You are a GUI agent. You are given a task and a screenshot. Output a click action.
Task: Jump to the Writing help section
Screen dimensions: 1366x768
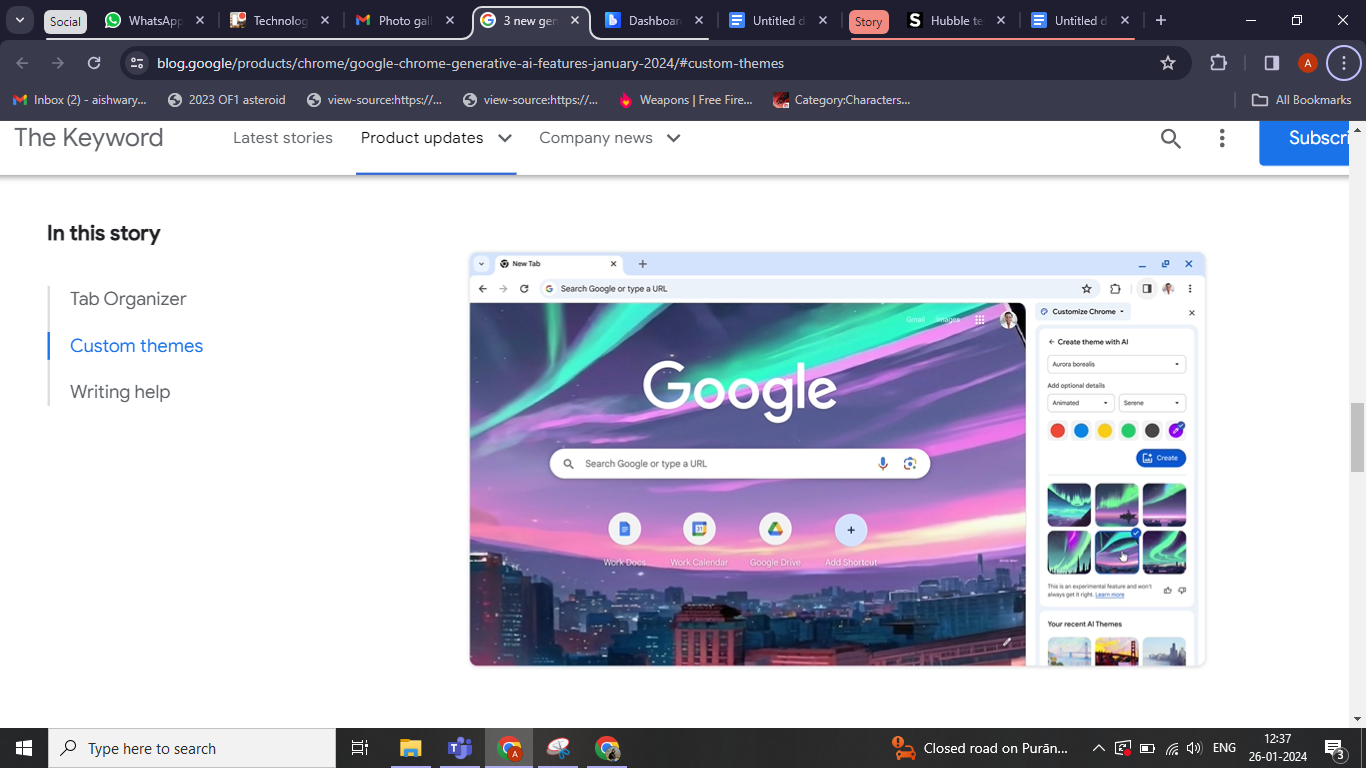point(120,392)
